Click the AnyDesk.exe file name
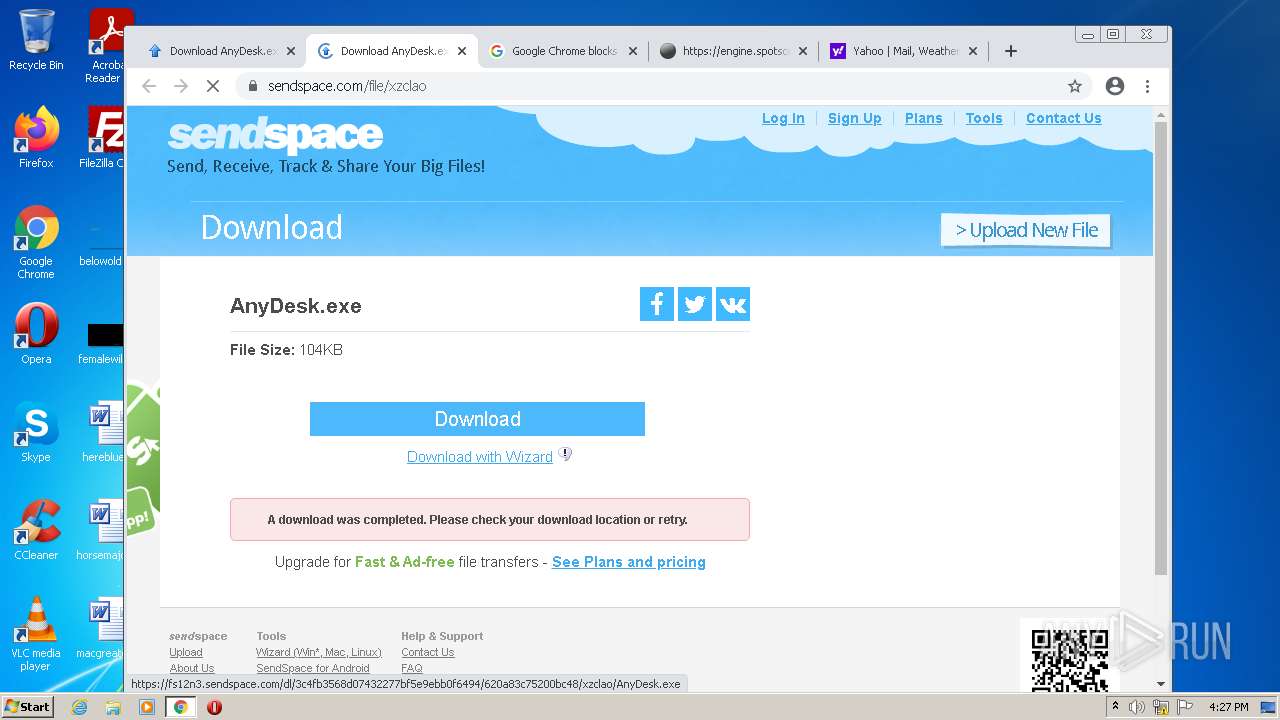The image size is (1280, 720). click(x=296, y=306)
